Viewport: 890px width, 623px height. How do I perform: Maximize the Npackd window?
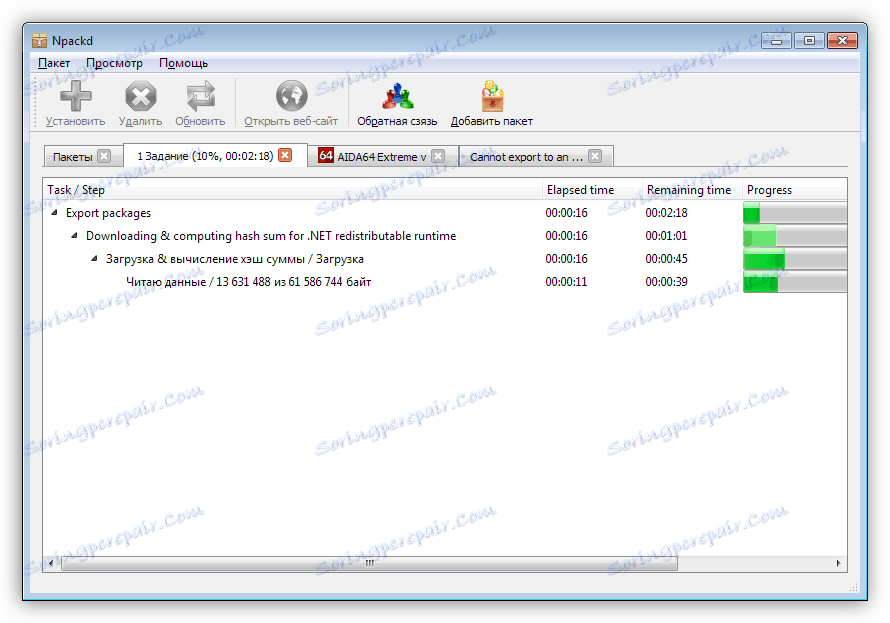809,41
